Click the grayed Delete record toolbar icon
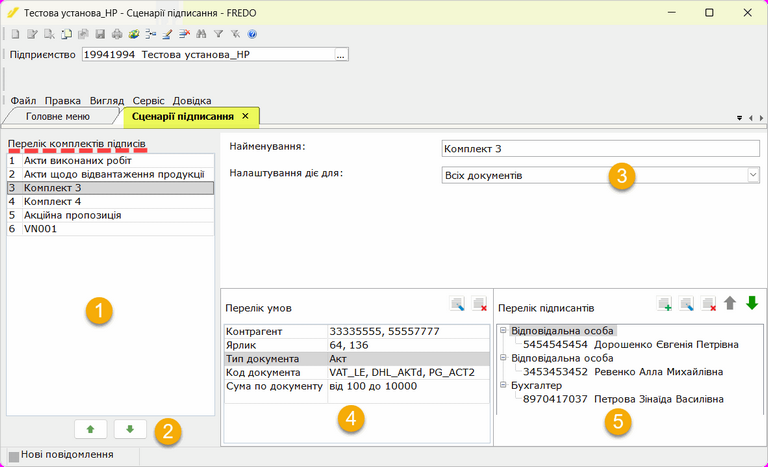Image resolution: width=768 pixels, height=467 pixels. click(49, 34)
